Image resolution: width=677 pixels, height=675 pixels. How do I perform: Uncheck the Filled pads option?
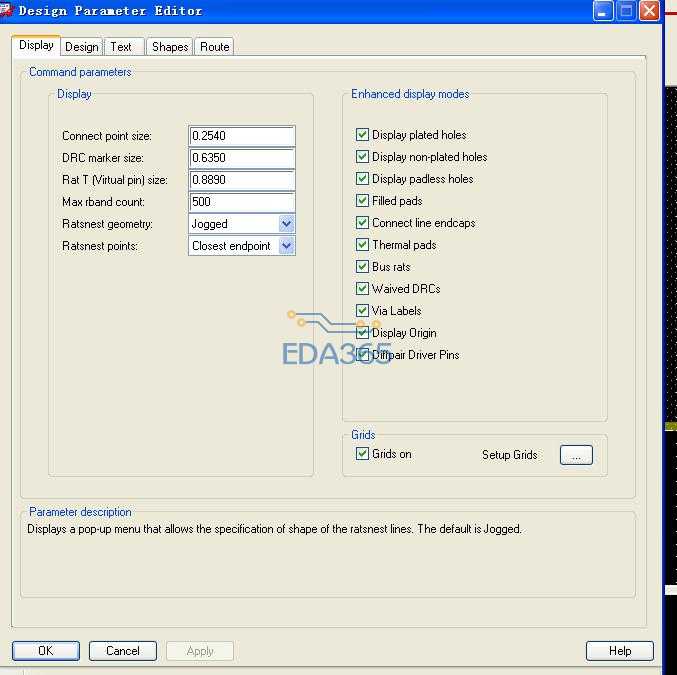click(362, 201)
